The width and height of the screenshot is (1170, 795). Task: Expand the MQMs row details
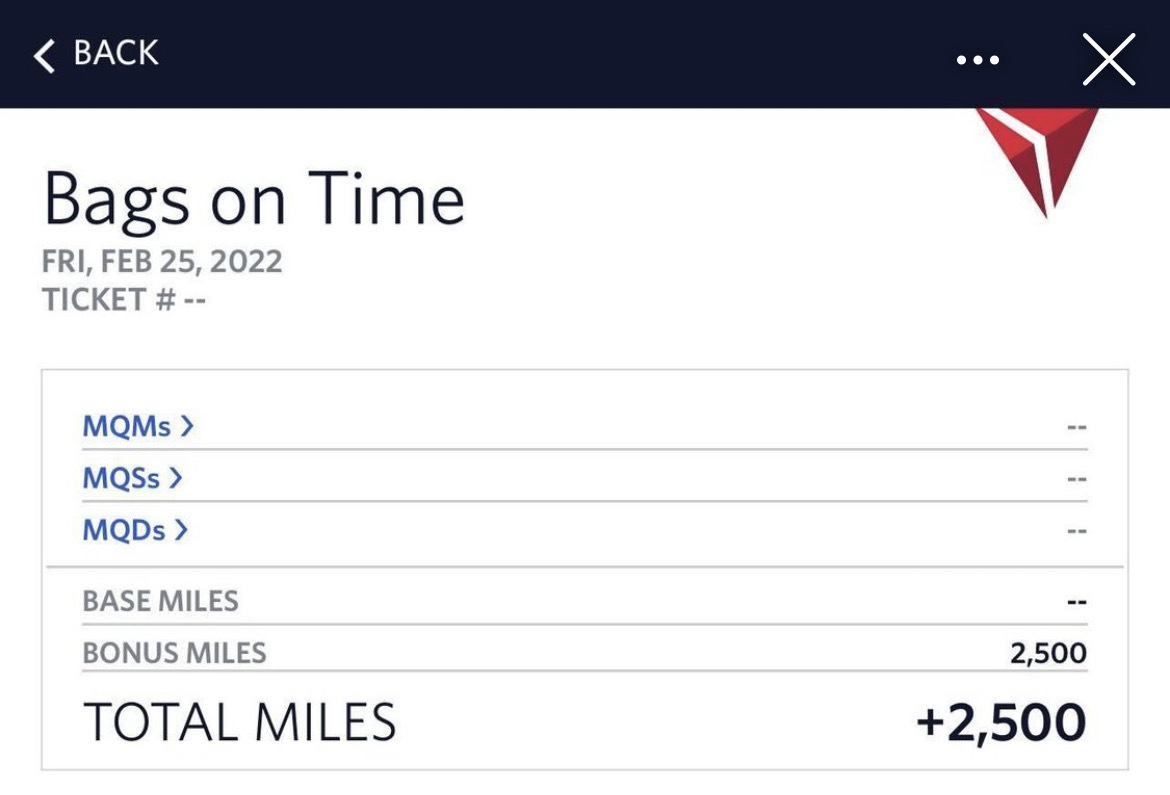(140, 425)
